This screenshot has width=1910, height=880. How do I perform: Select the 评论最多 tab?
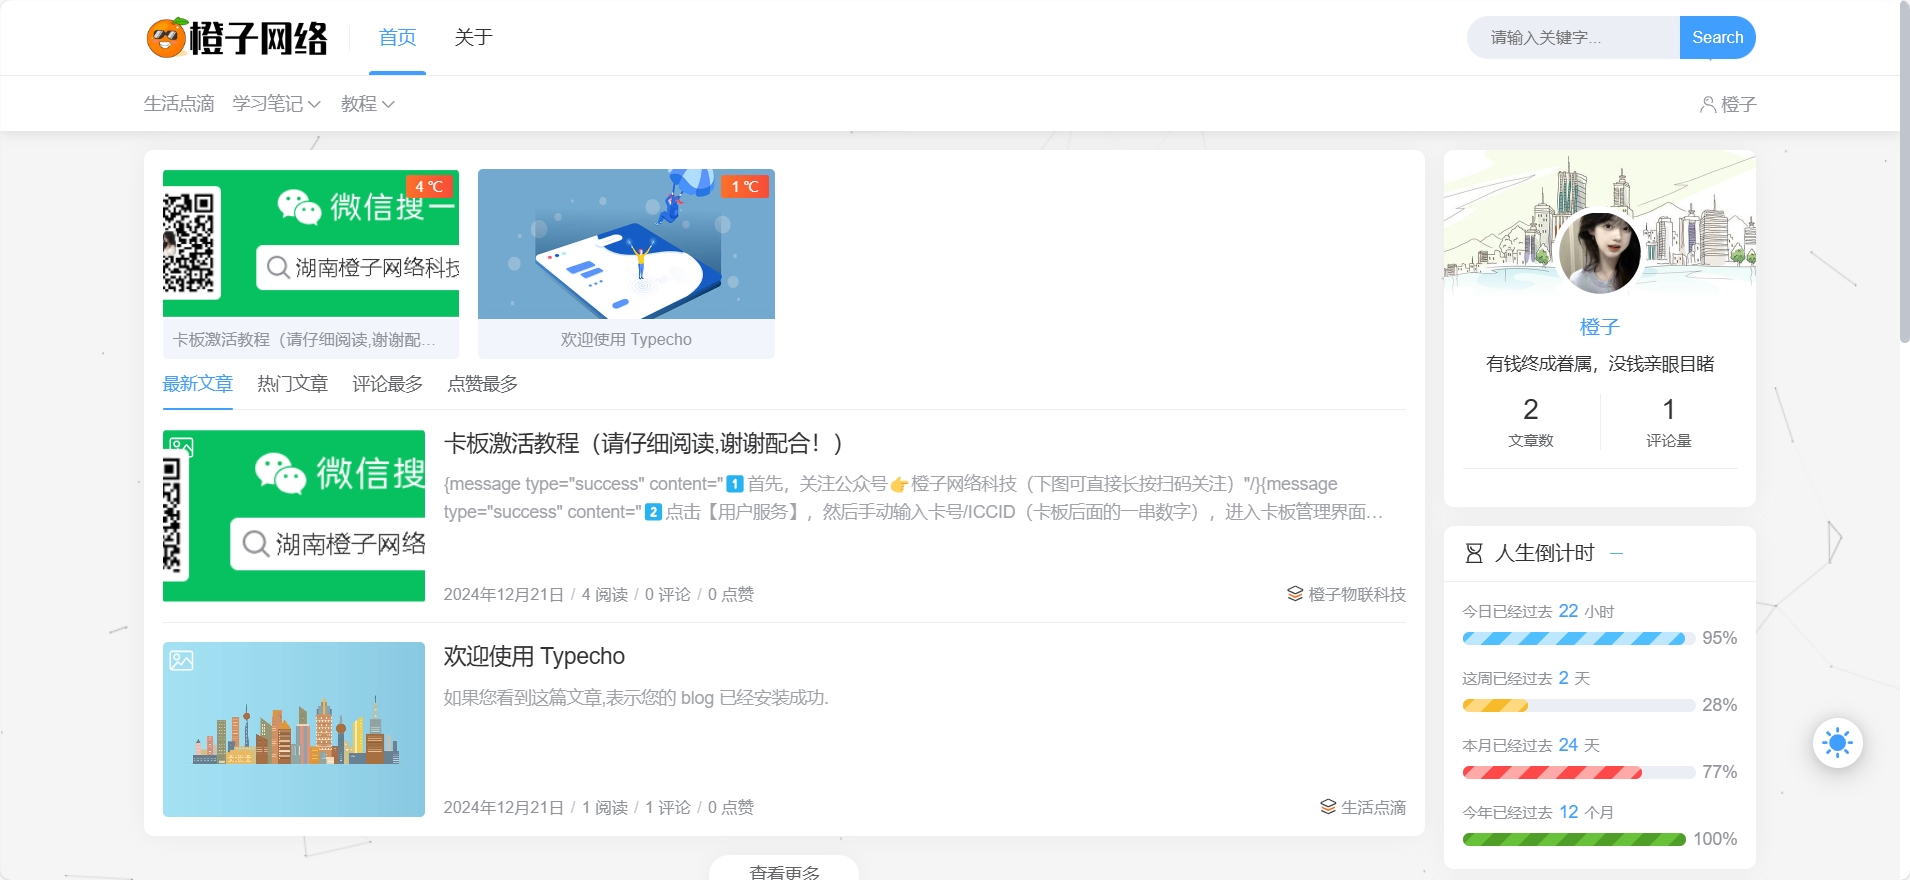pyautogui.click(x=387, y=384)
